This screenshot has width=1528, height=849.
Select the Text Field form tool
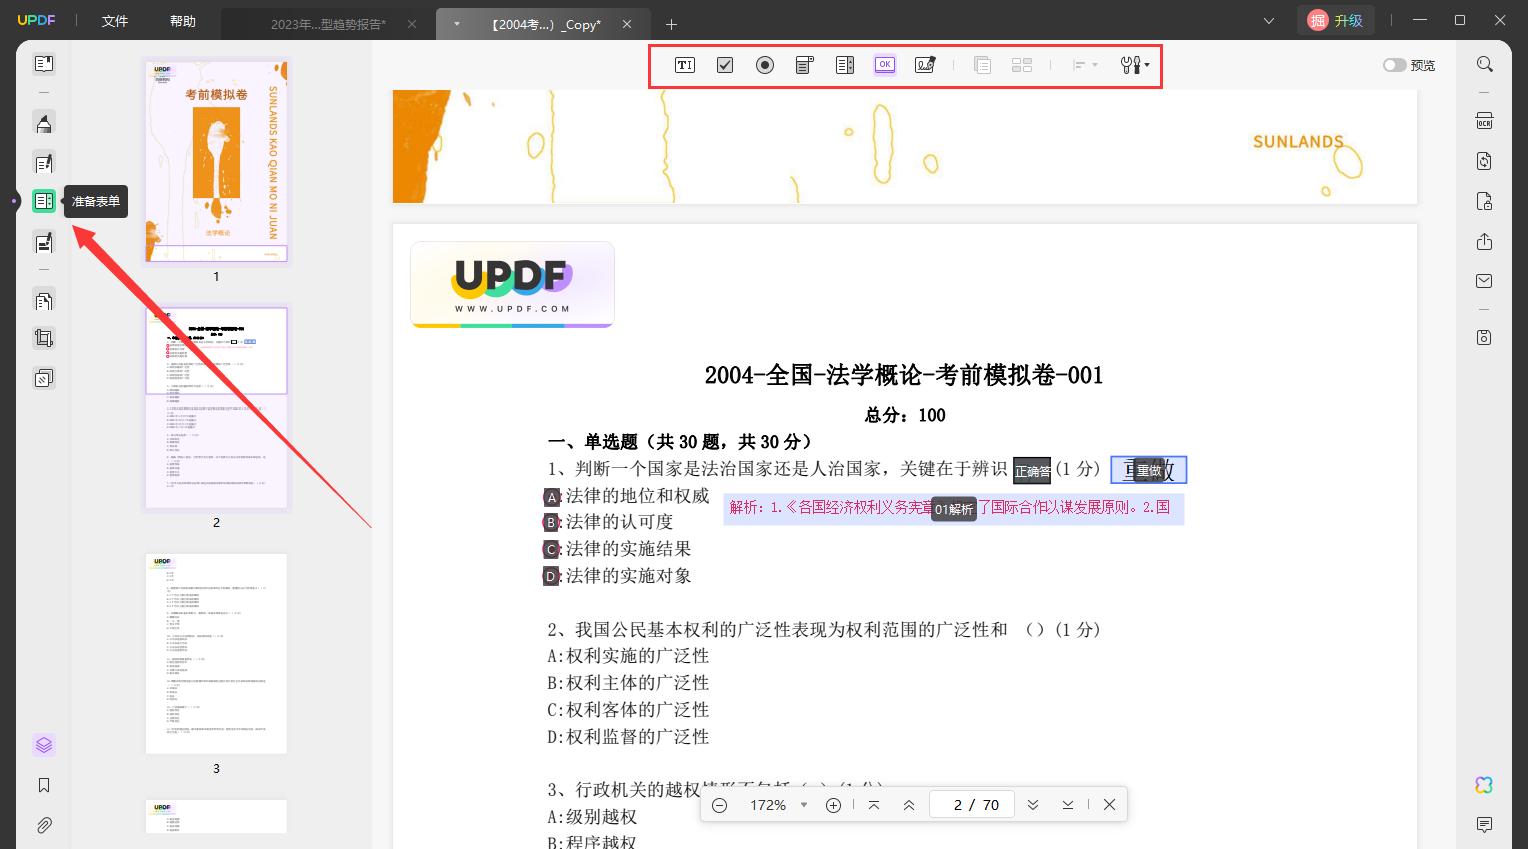click(685, 65)
